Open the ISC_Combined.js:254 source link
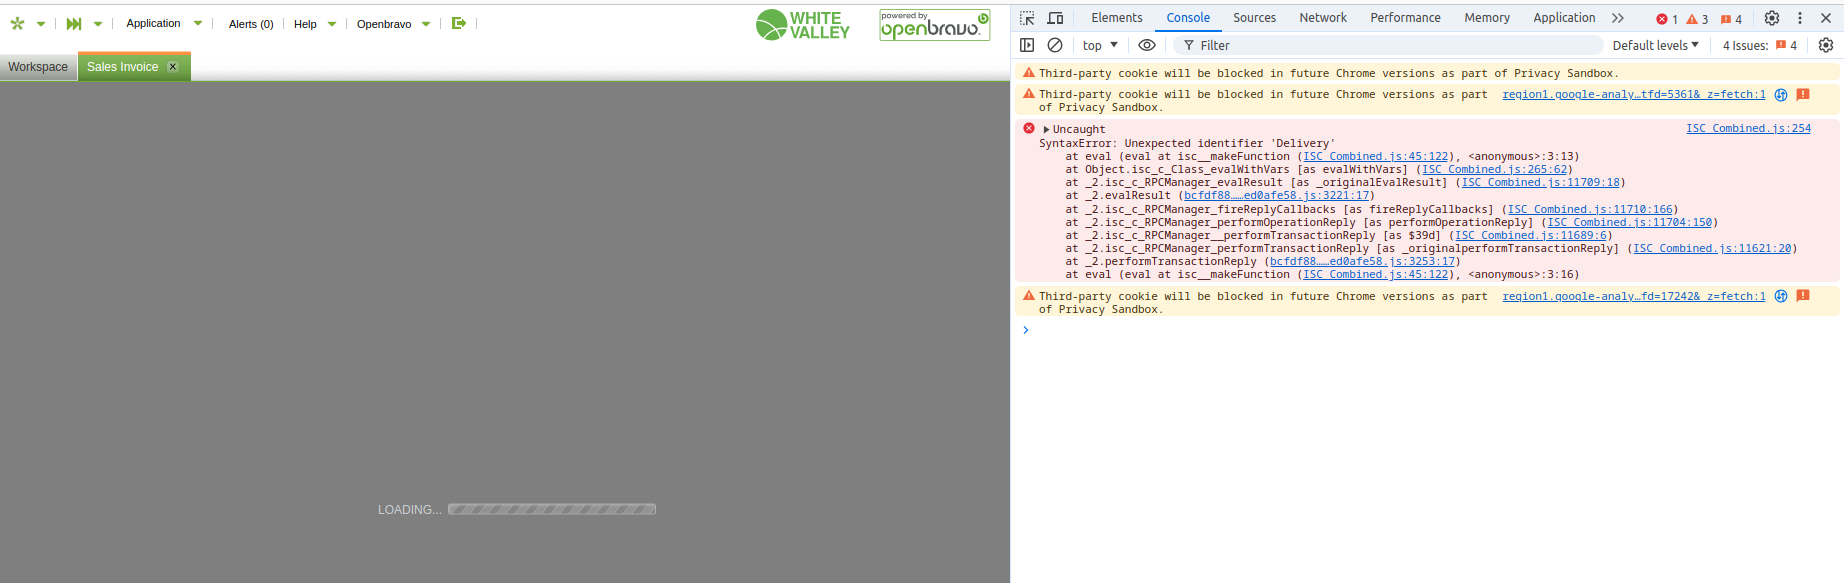This screenshot has height=583, width=1844. tap(1748, 128)
